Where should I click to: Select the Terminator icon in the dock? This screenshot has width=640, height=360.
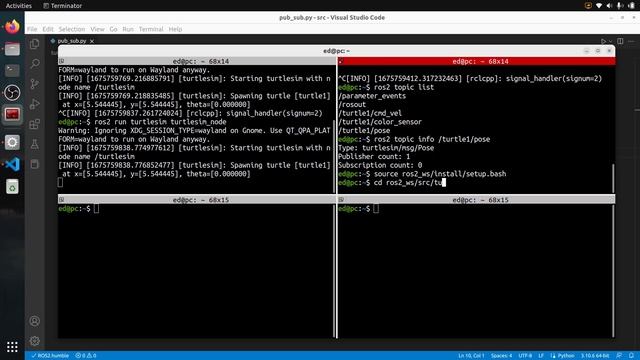[12, 114]
